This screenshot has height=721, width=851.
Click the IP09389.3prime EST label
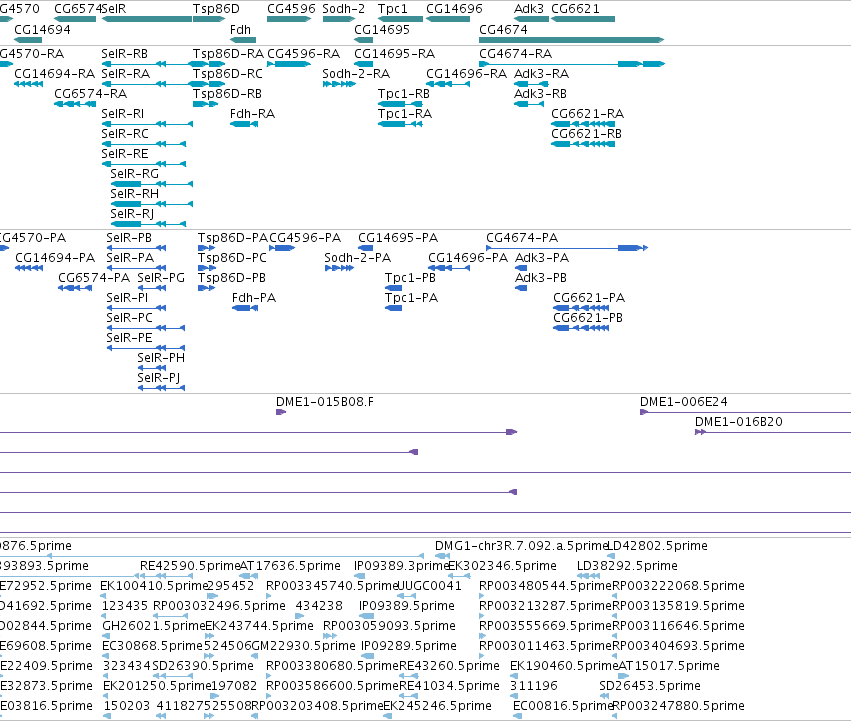pyautogui.click(x=402, y=566)
